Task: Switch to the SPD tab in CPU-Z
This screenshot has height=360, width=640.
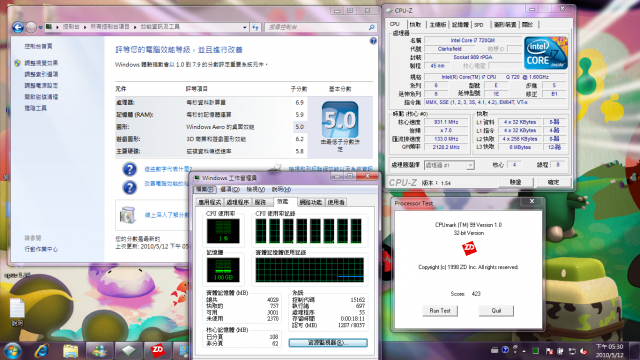Action: pos(479,25)
